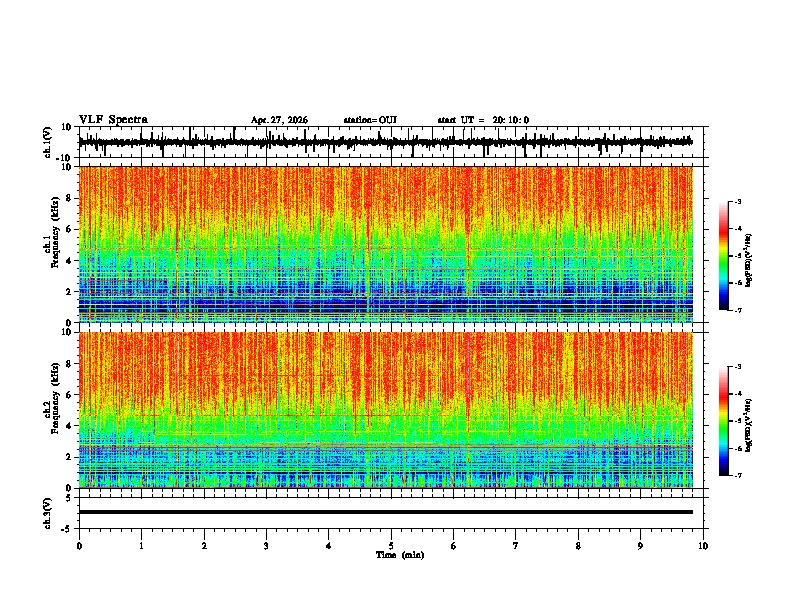Click the ch.1 voltage waveform trace
Viewport: 792px width, 612px height.
click(386, 142)
